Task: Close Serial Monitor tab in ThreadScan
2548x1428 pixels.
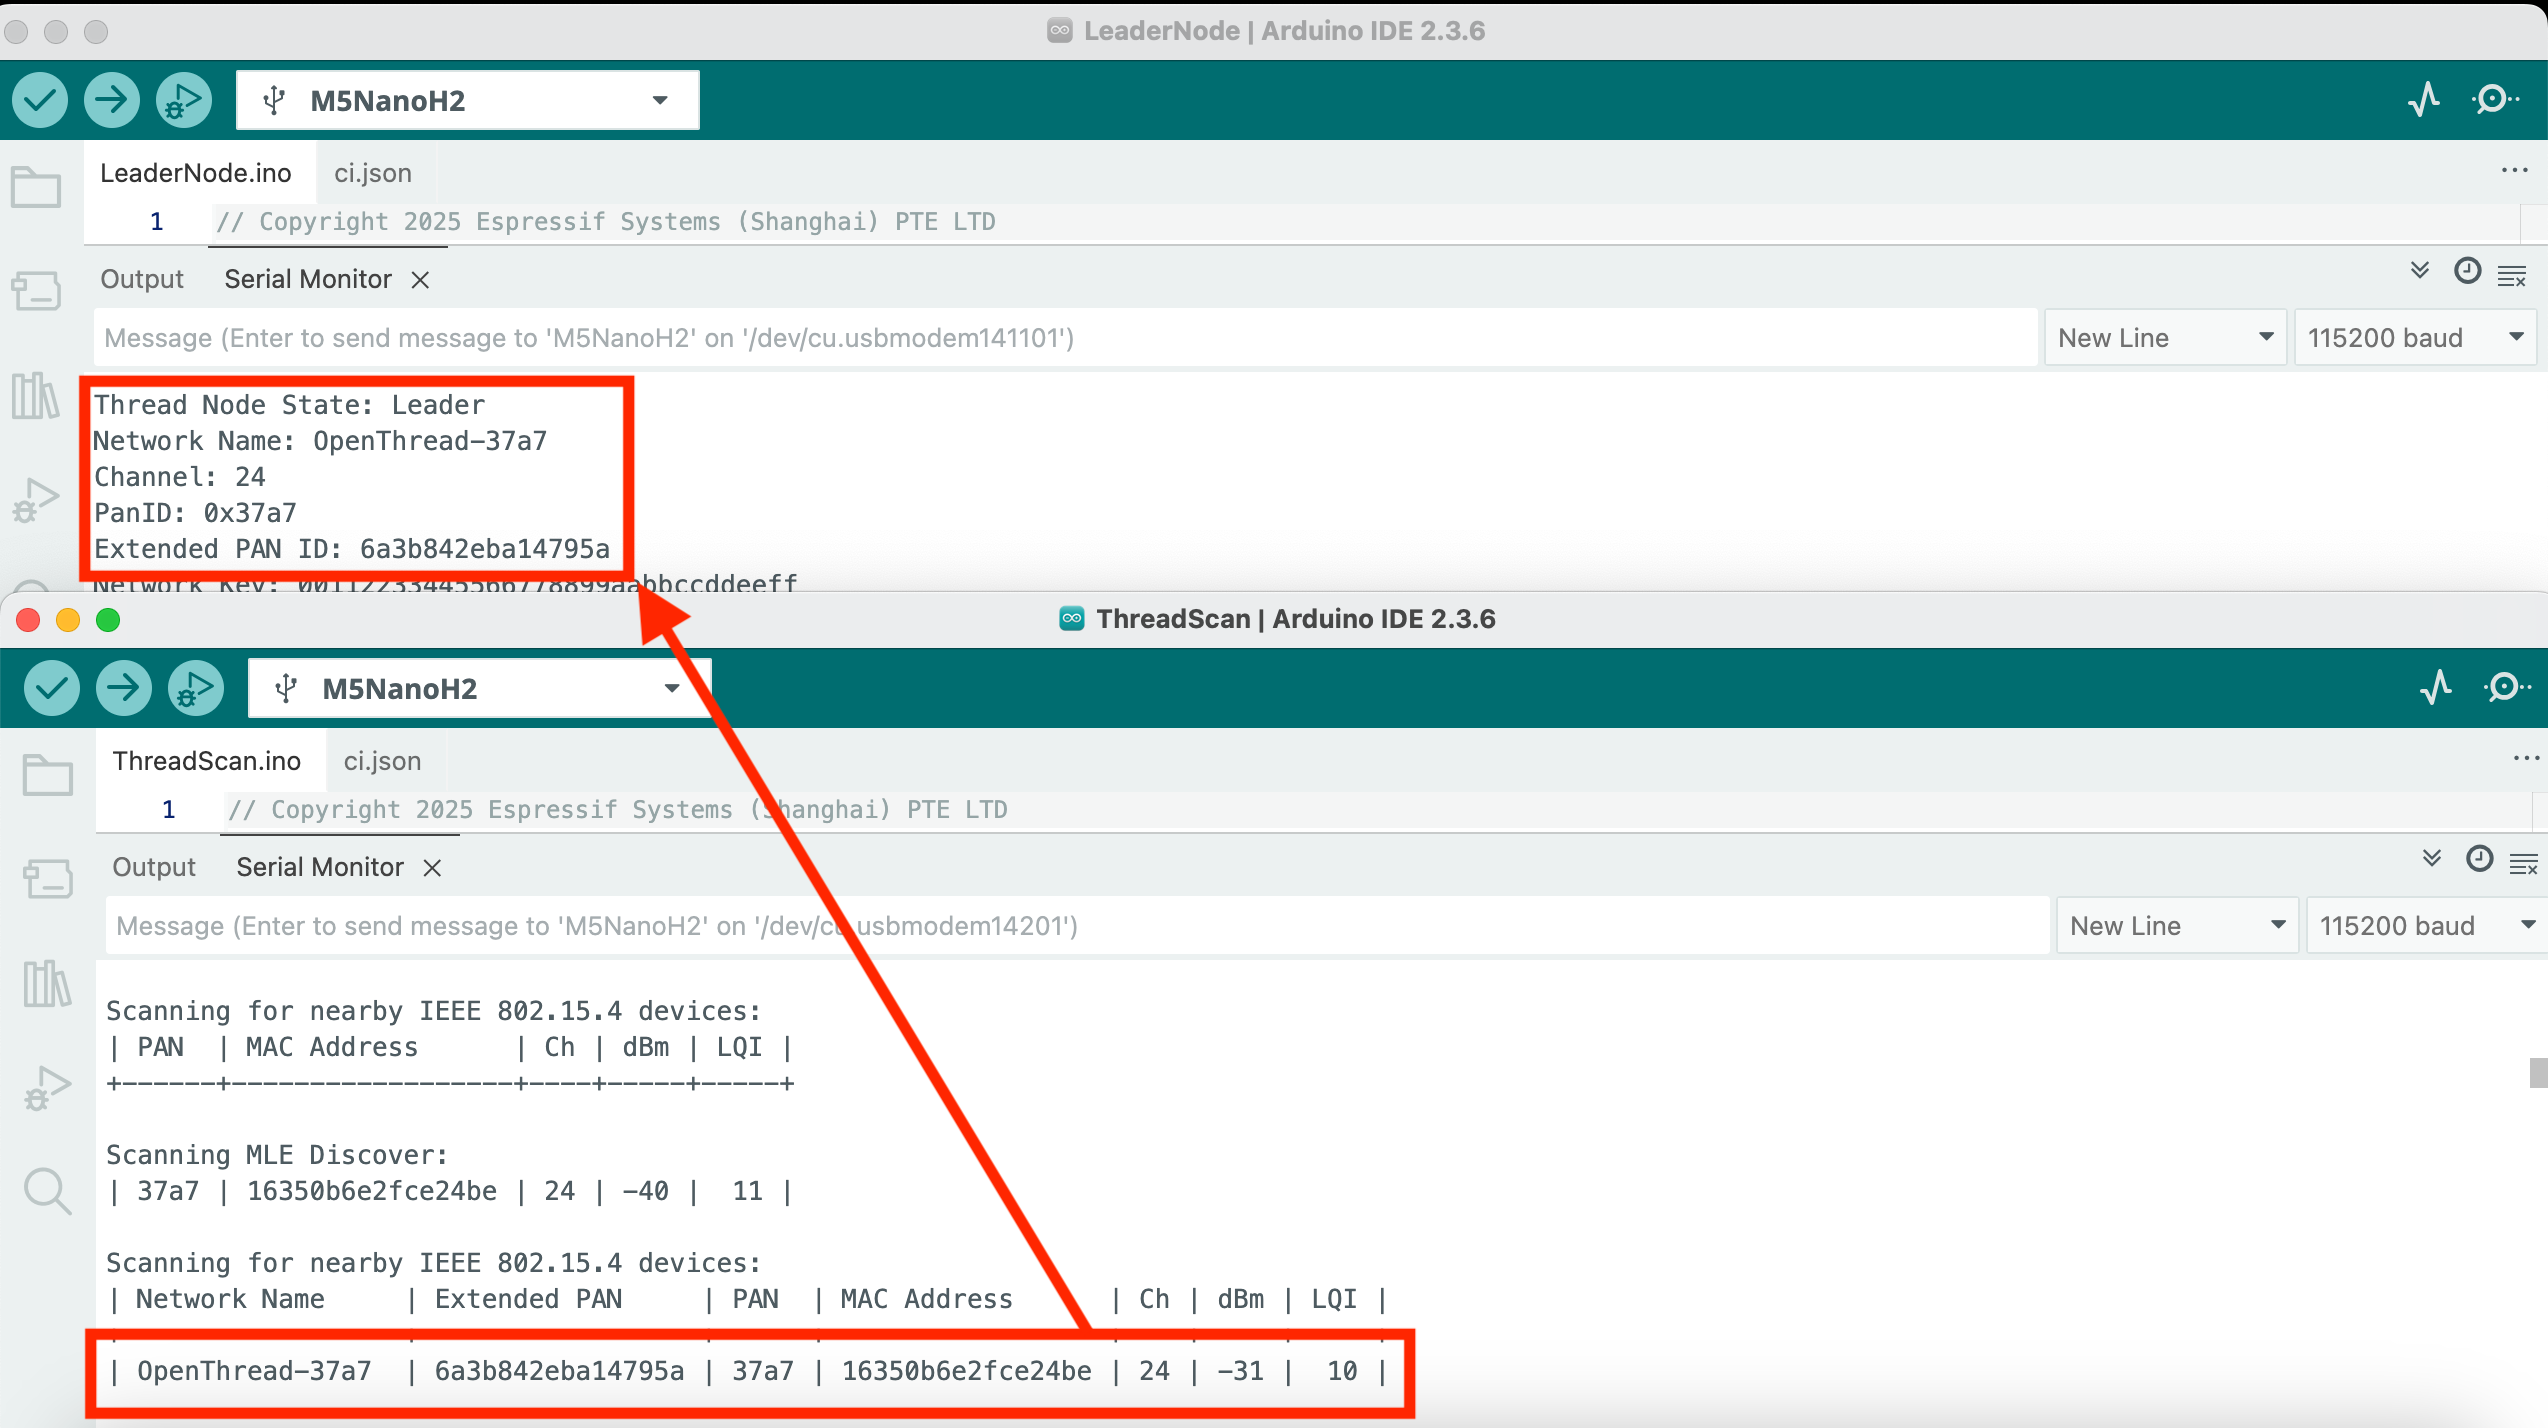Action: [x=432, y=868]
